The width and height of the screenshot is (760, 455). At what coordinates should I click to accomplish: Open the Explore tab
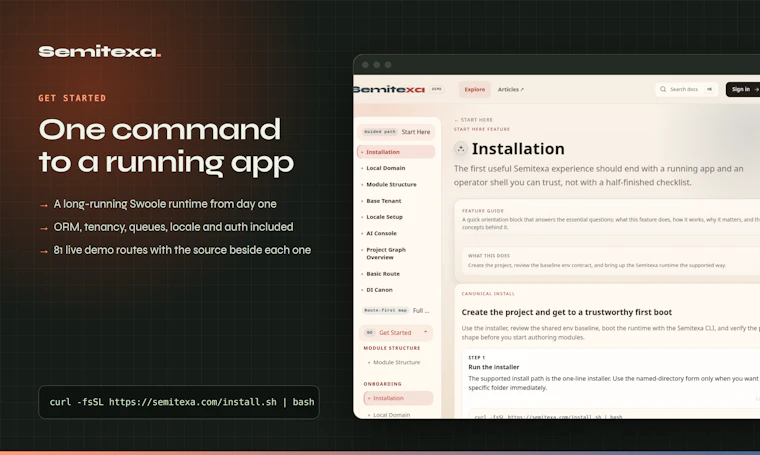click(x=475, y=89)
